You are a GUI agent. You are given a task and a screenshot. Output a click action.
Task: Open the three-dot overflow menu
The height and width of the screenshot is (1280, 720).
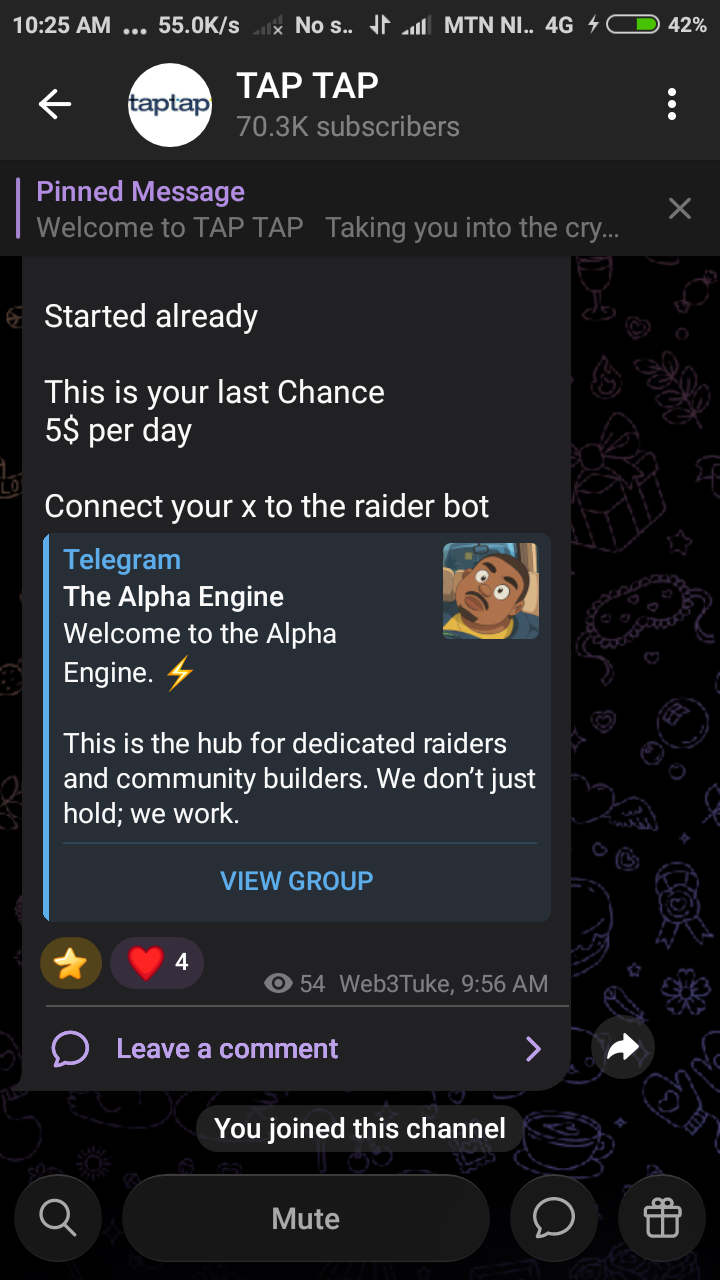(672, 104)
